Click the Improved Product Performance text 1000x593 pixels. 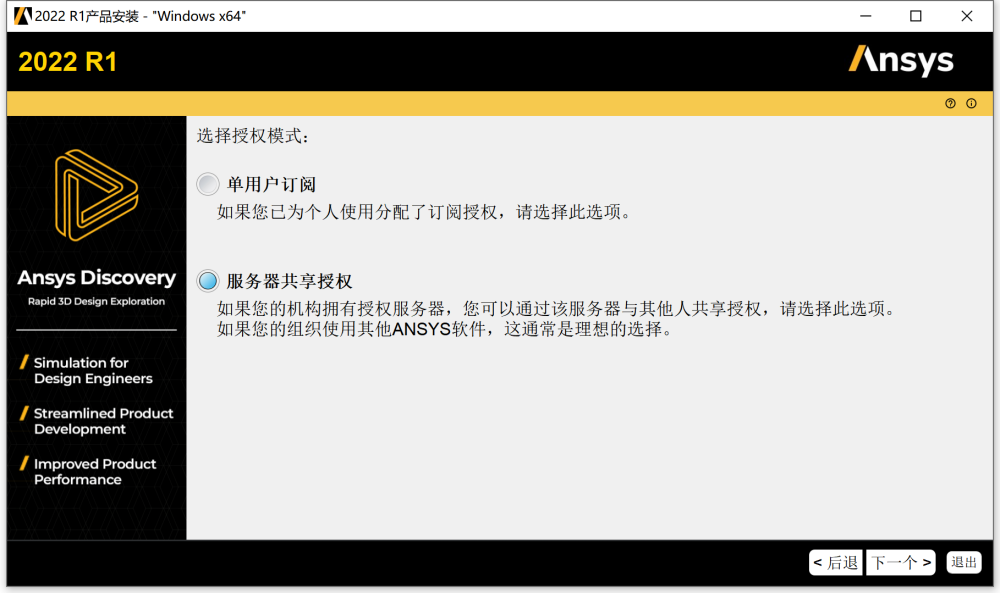click(95, 471)
